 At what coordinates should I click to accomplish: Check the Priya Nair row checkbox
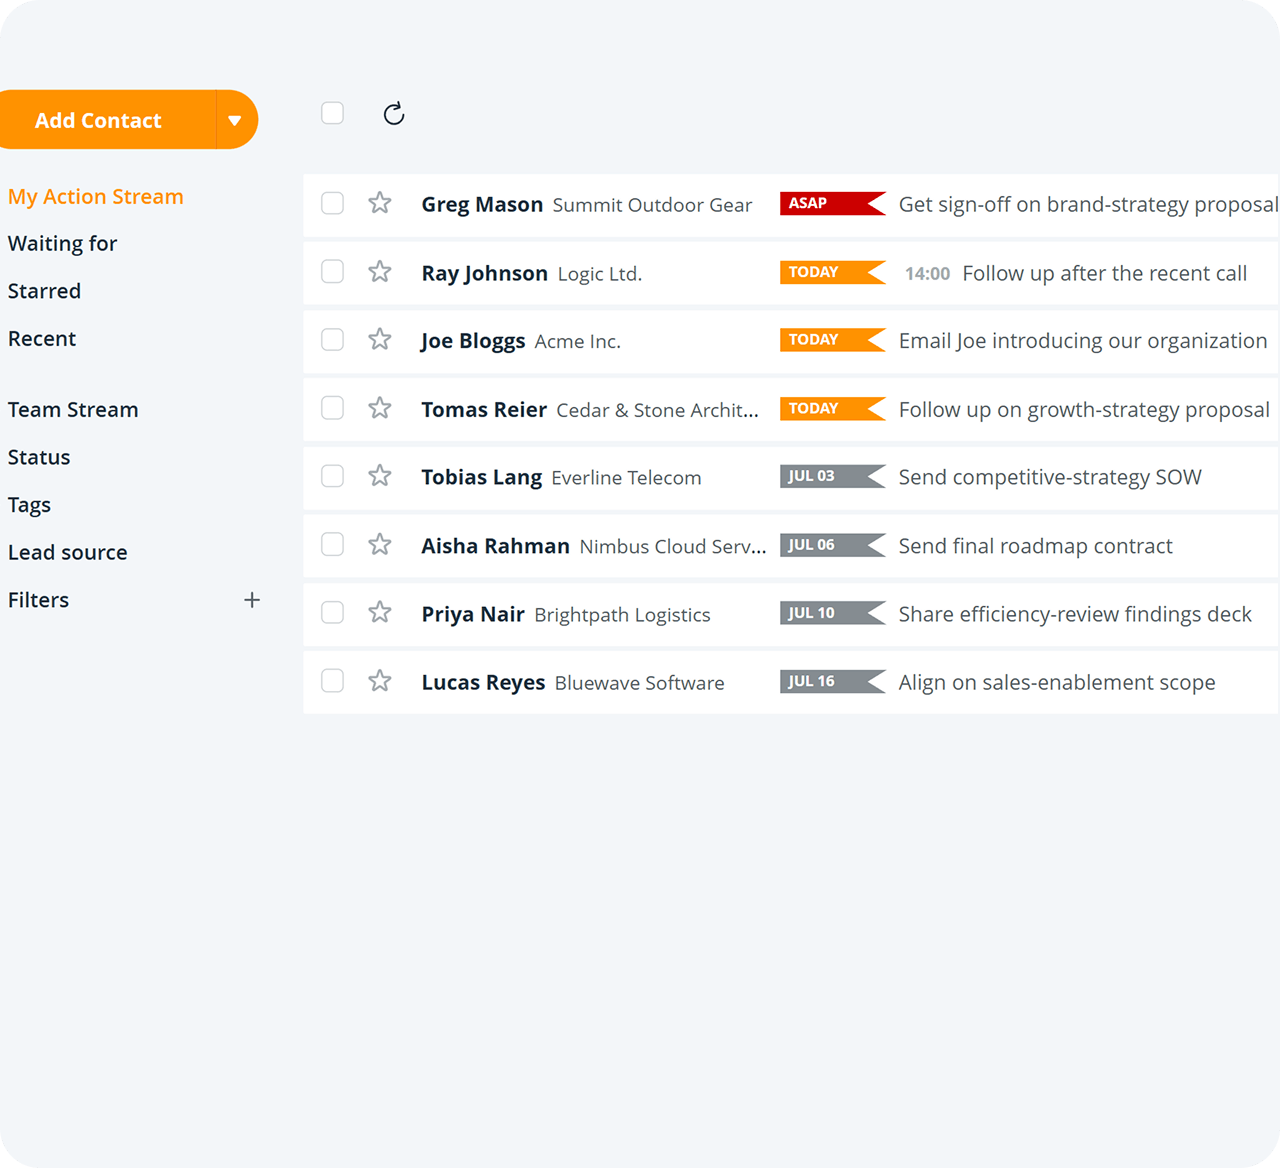point(333,612)
